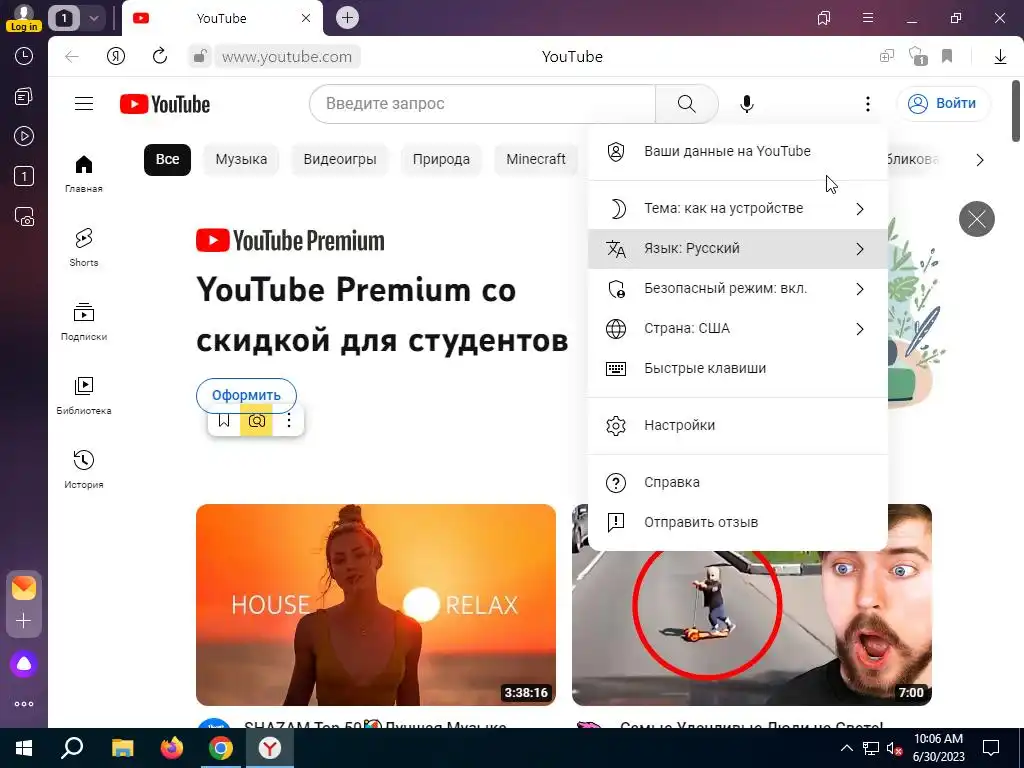Image resolution: width=1024 pixels, height=768 pixels.
Task: Click the YouTube search input field
Action: pos(482,103)
